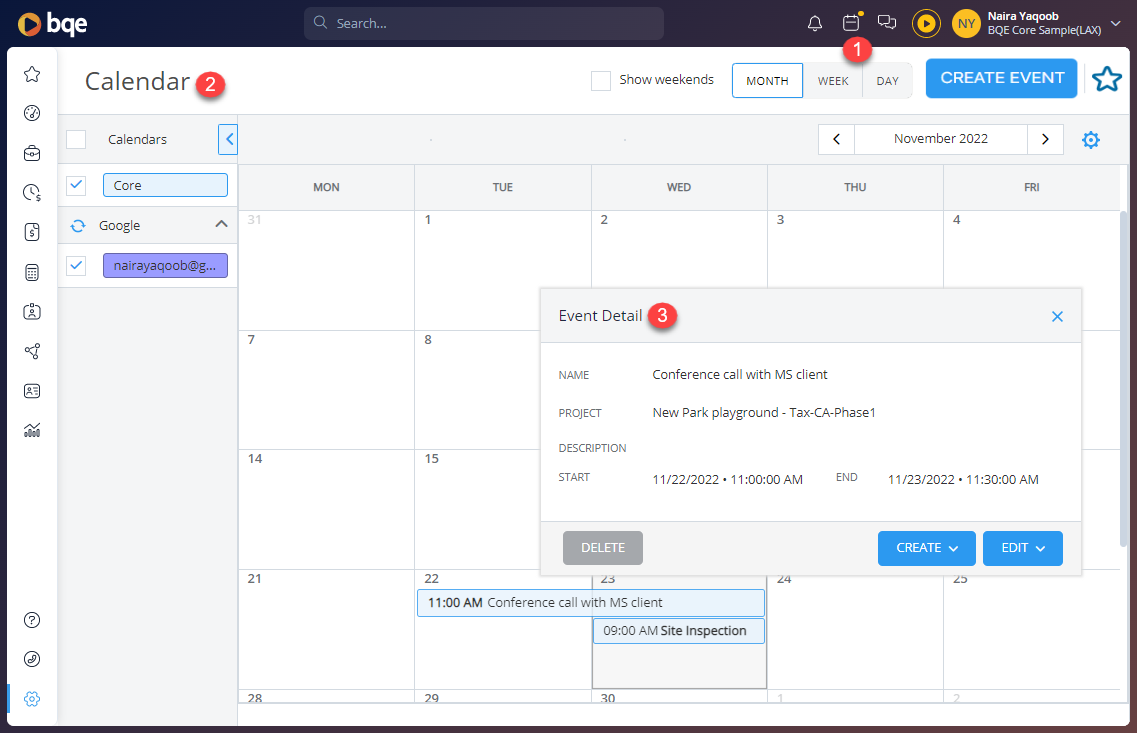1137x733 pixels.
Task: Open the Contacts card icon in sidebar
Action: click(32, 391)
